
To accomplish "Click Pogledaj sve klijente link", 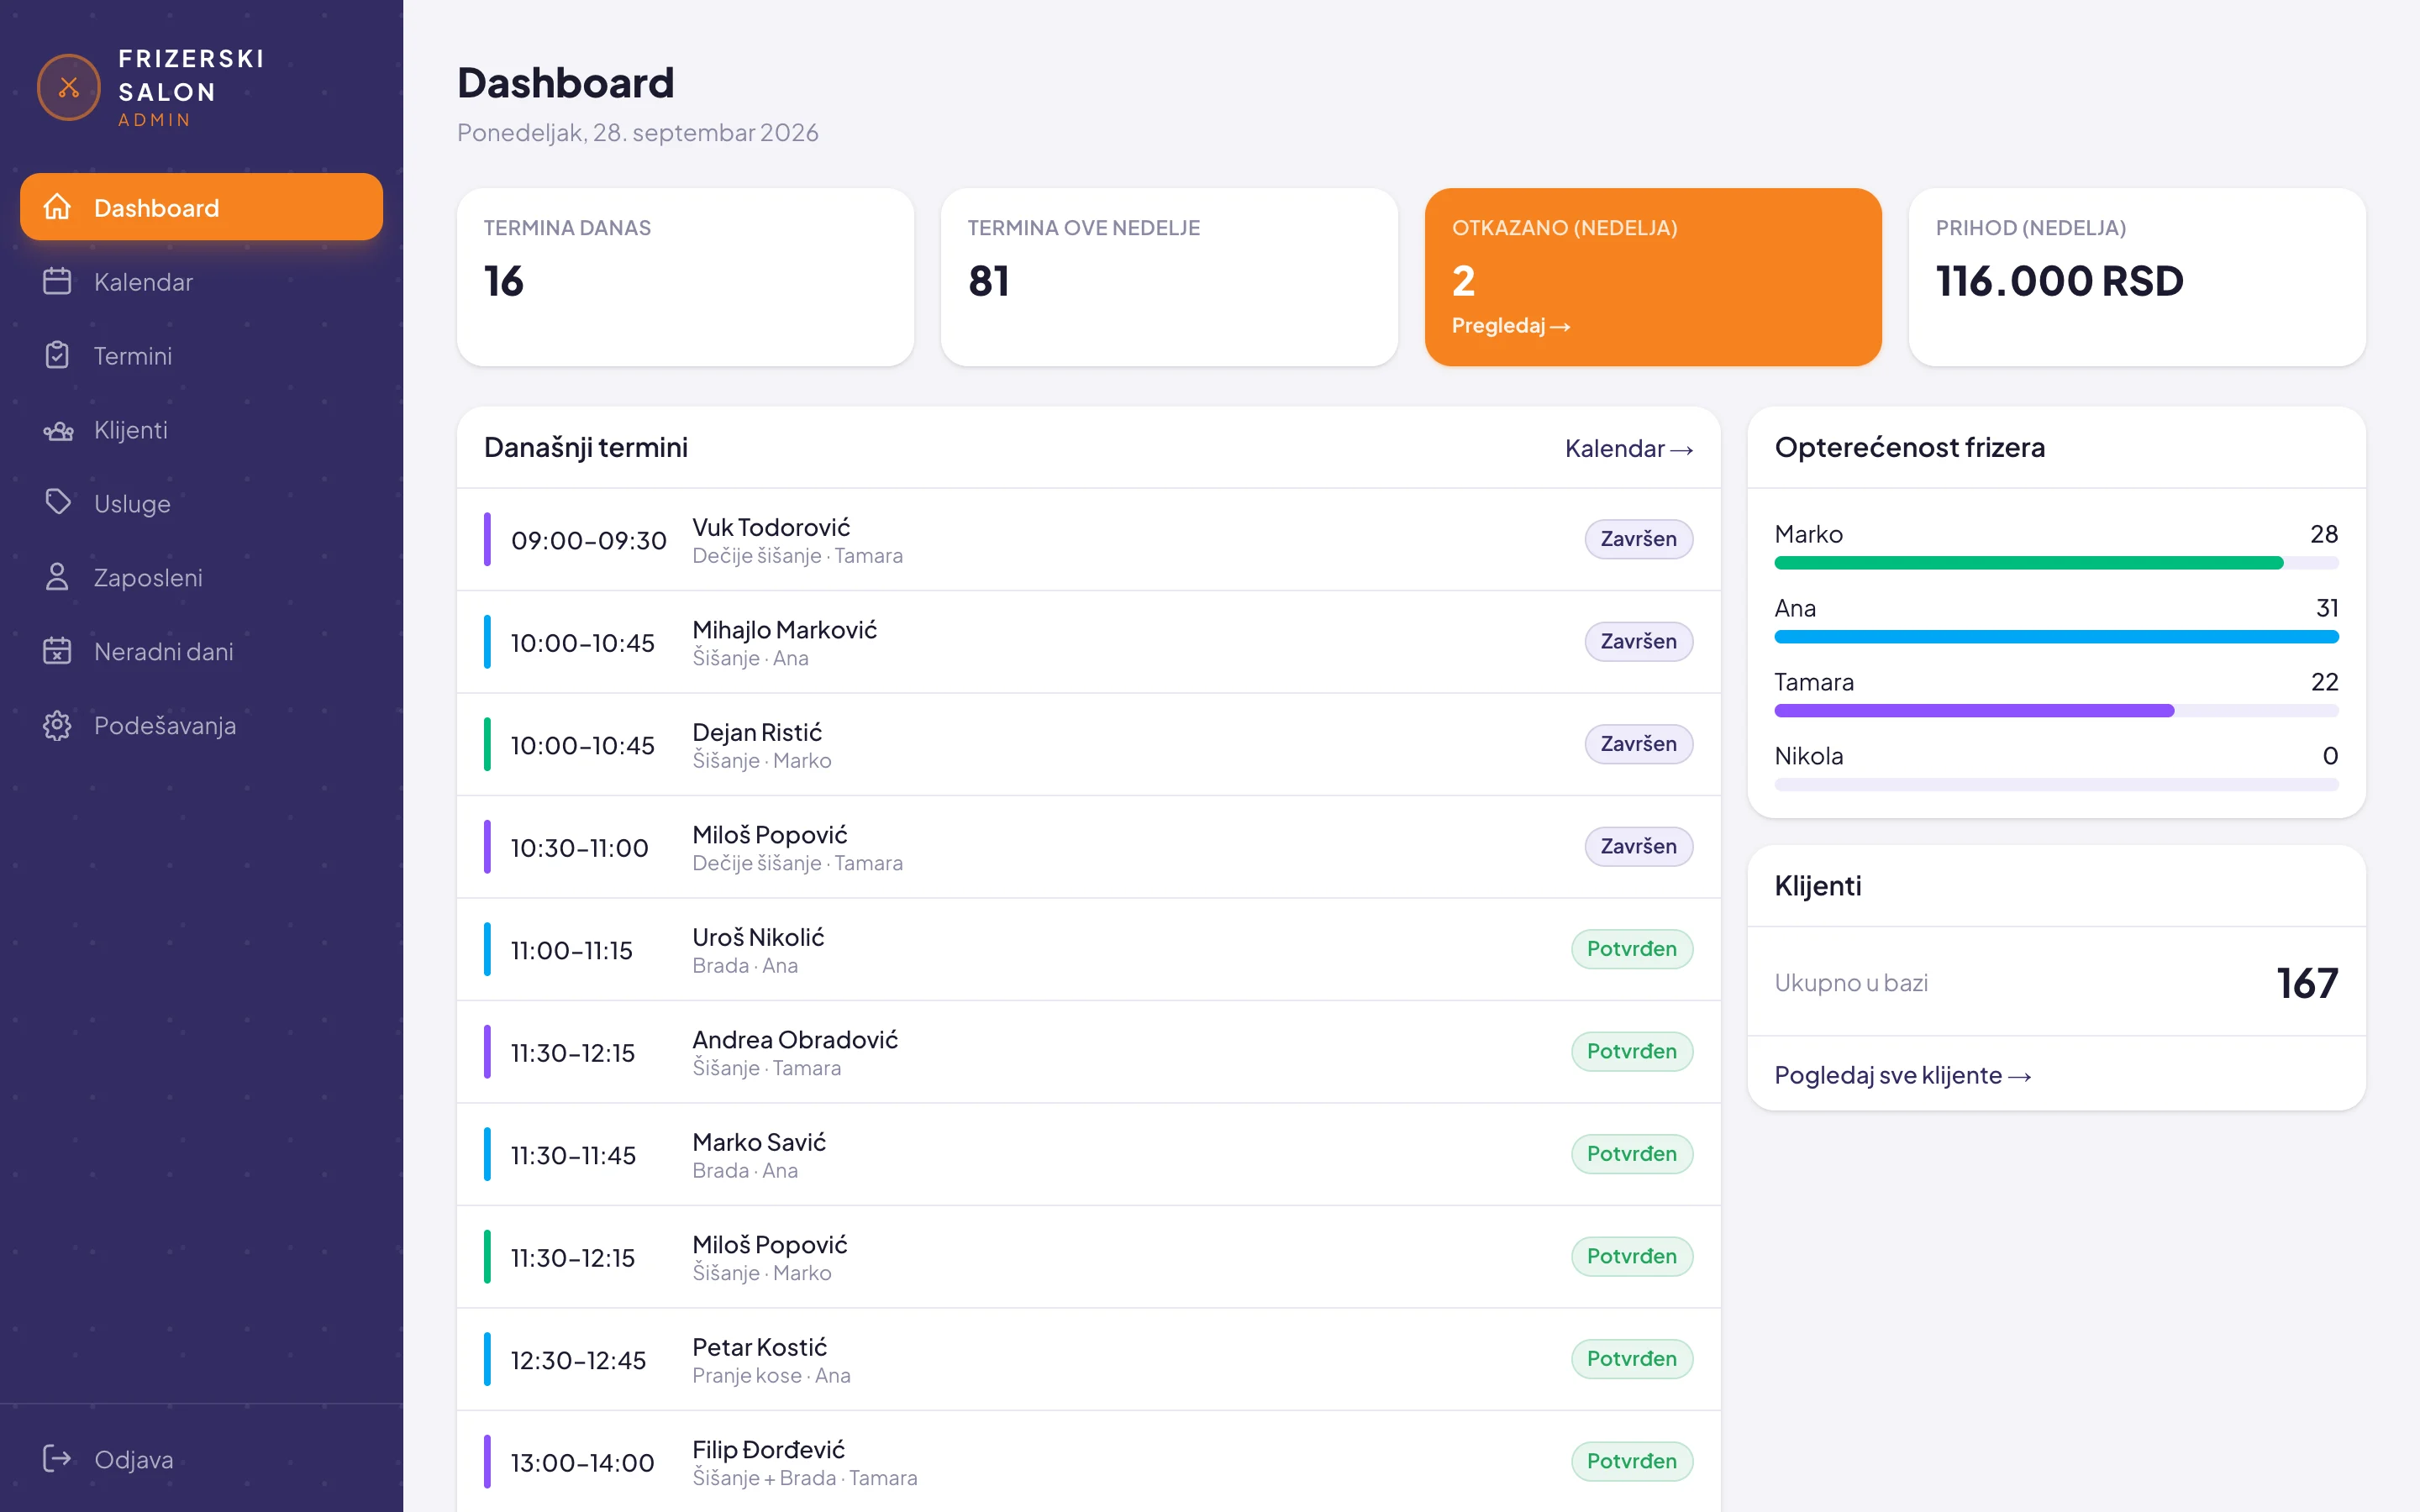I will click(x=1902, y=1075).
